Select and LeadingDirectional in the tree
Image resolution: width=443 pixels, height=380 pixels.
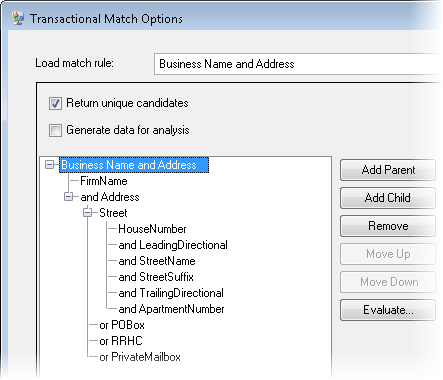(173, 245)
